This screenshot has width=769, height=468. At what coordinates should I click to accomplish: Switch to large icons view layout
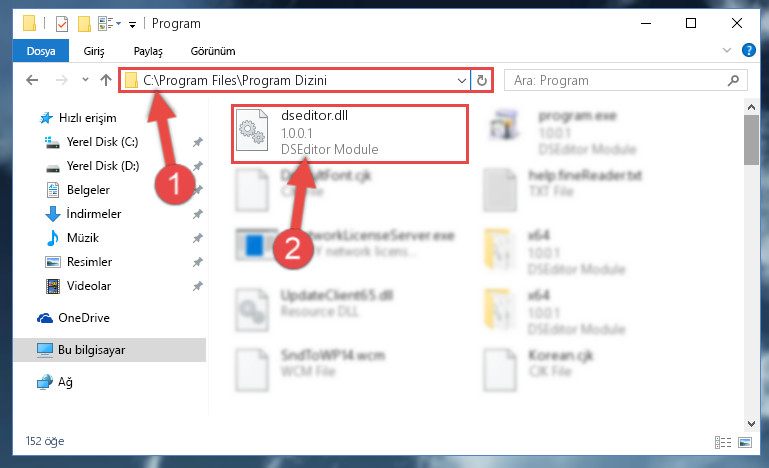pyautogui.click(x=745, y=442)
